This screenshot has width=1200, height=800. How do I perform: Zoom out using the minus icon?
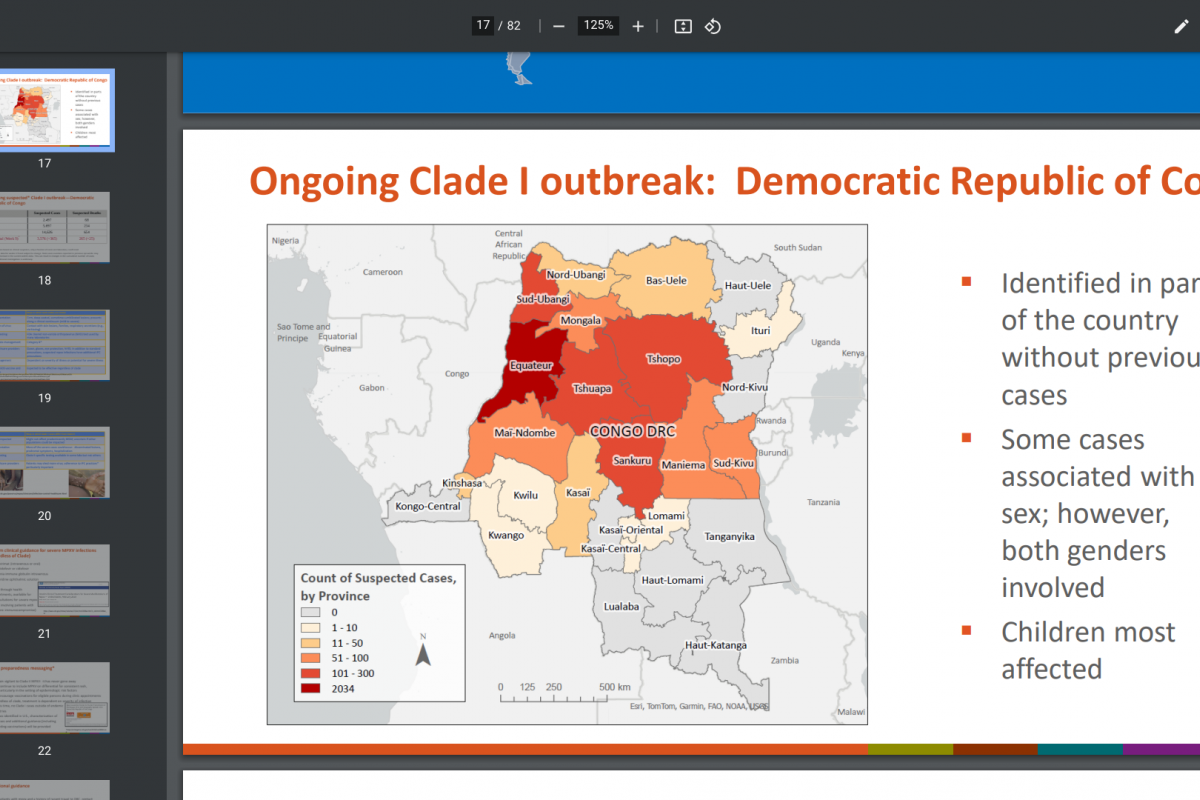[559, 26]
